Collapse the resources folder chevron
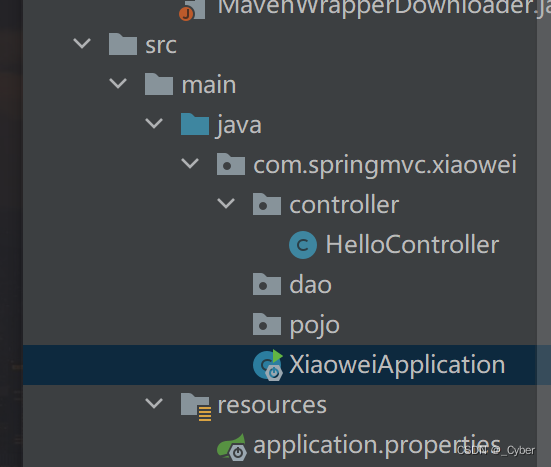 [154, 404]
